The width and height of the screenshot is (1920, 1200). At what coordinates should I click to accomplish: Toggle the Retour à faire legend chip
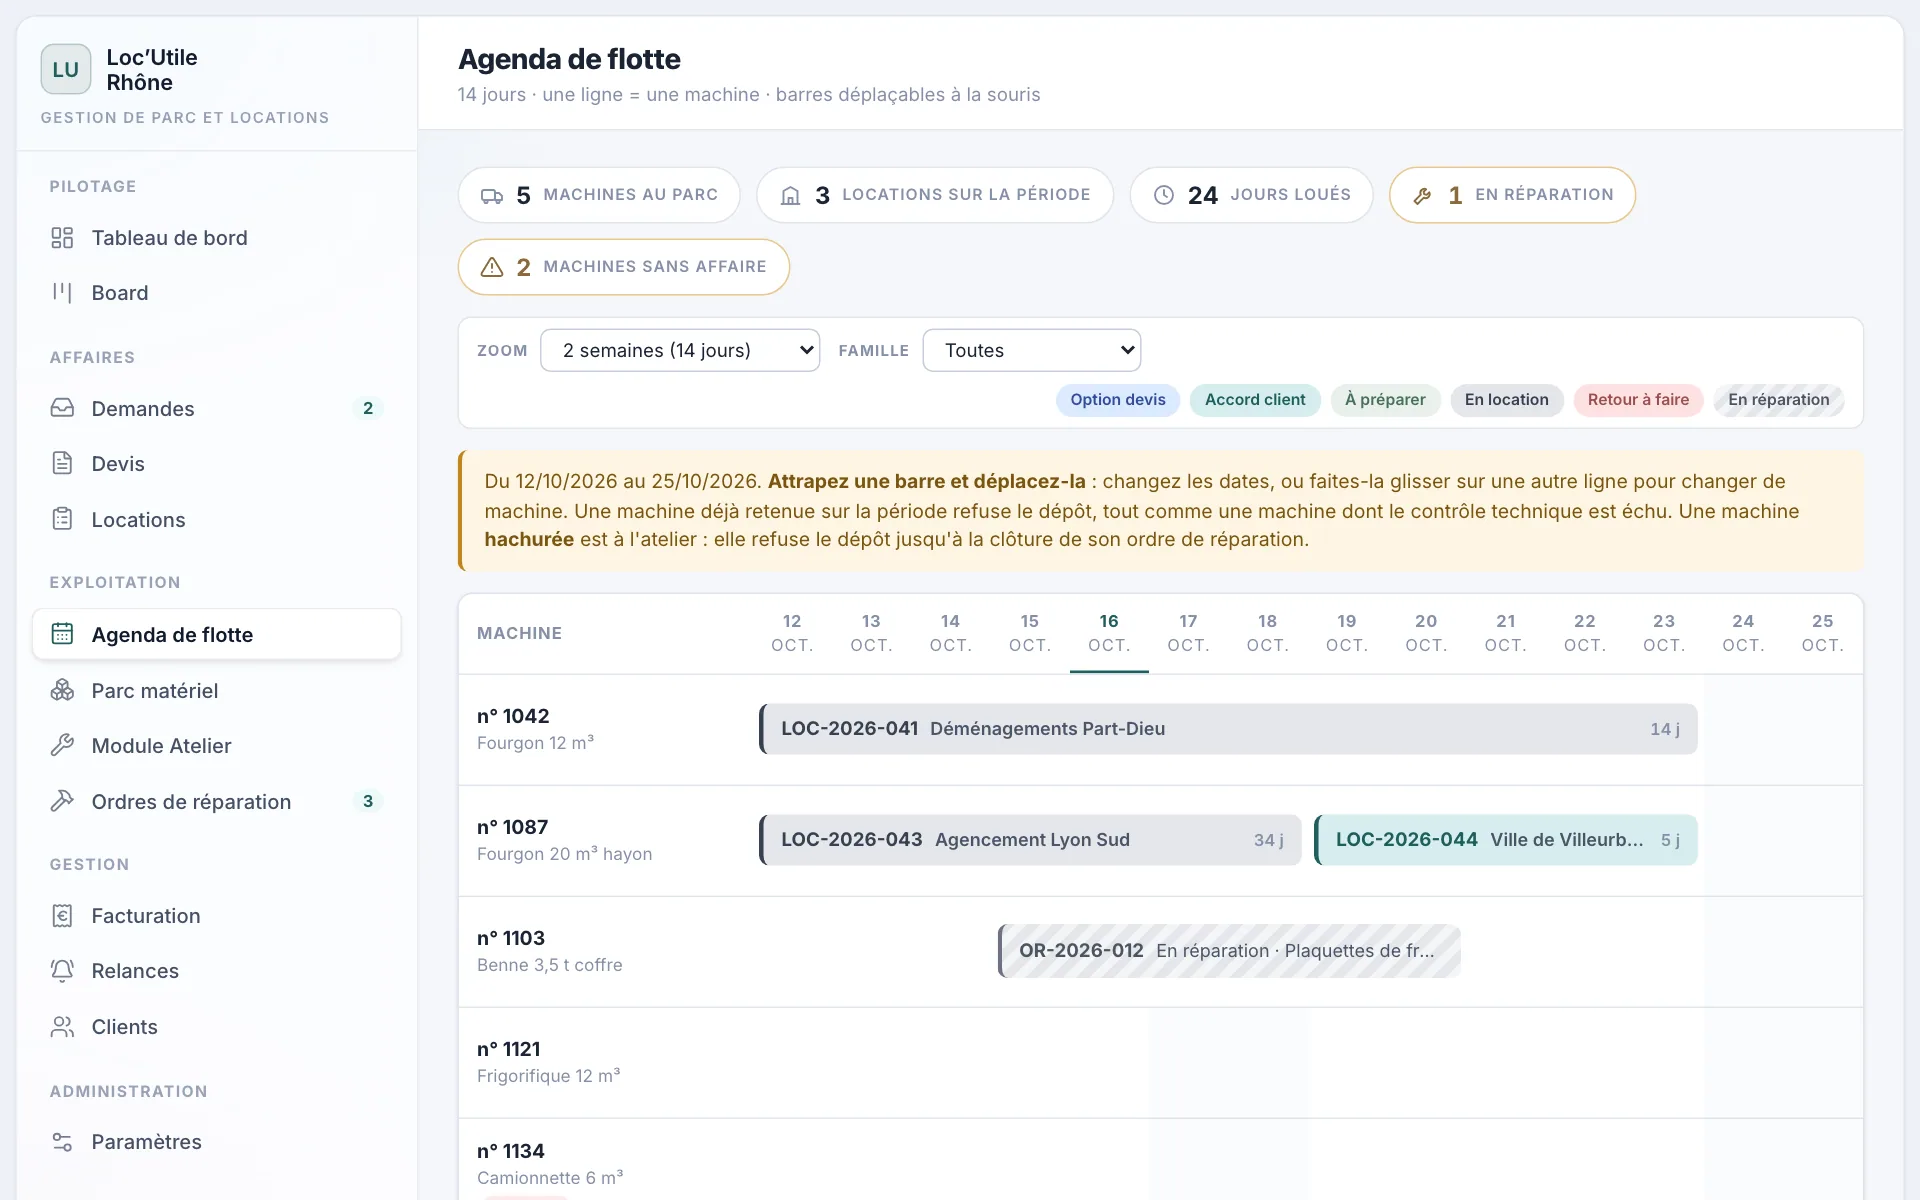[x=1638, y=400]
